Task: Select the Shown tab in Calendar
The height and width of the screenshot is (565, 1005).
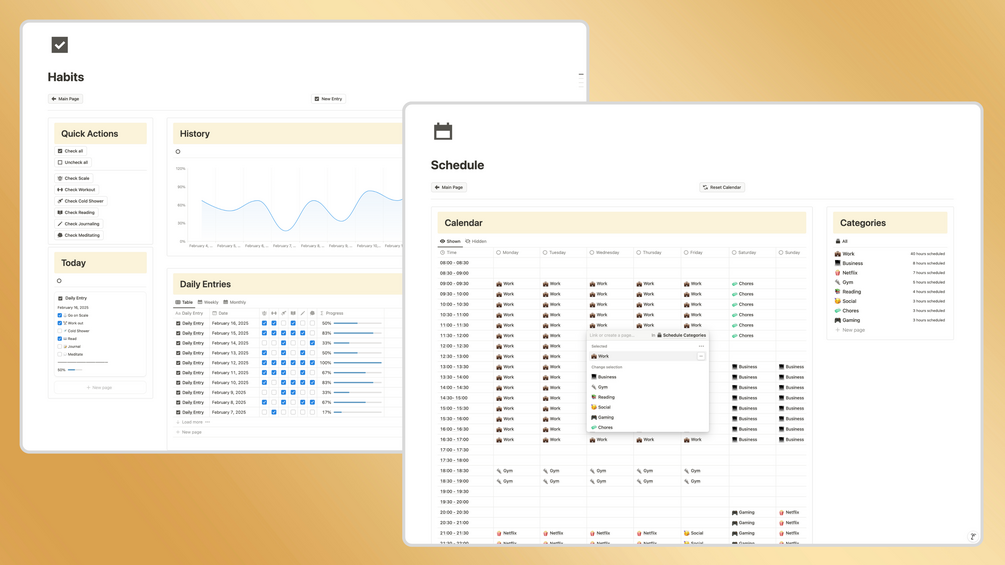Action: coord(450,242)
